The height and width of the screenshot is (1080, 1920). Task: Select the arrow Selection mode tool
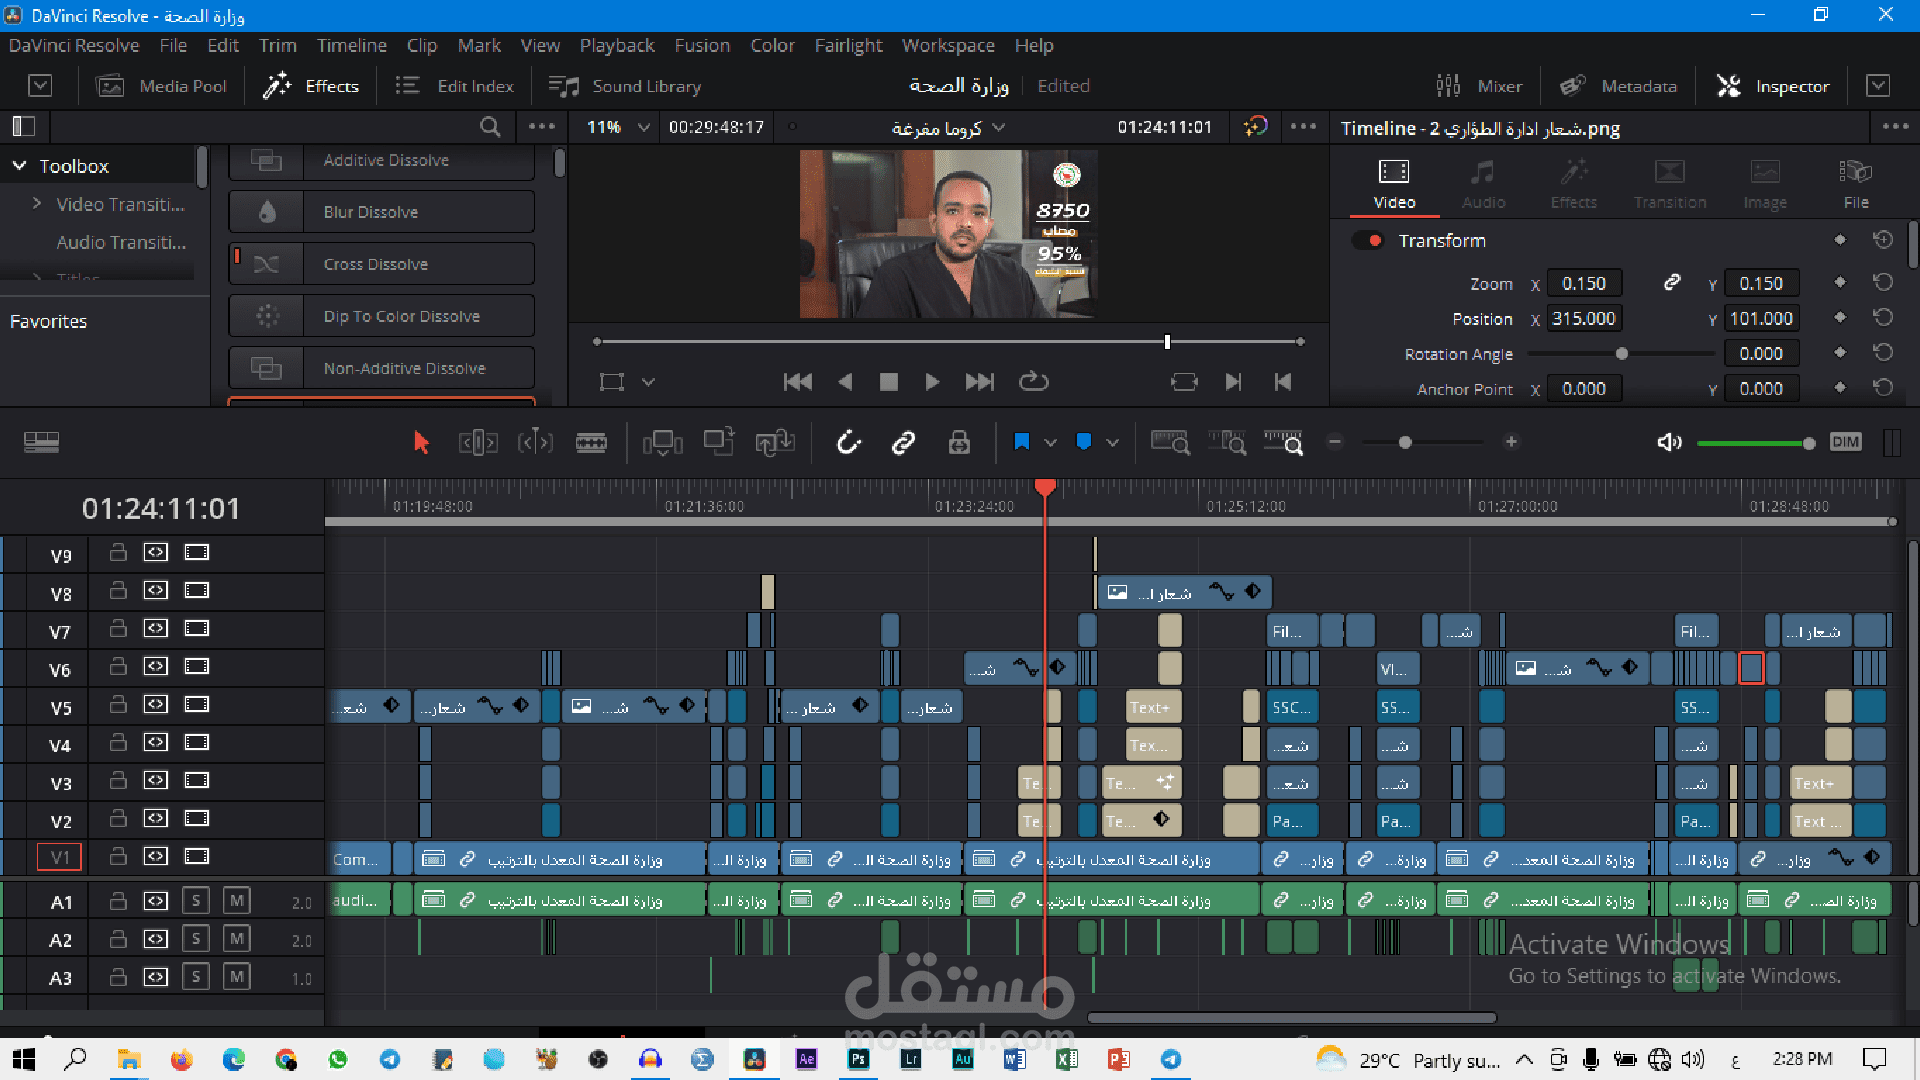point(421,442)
